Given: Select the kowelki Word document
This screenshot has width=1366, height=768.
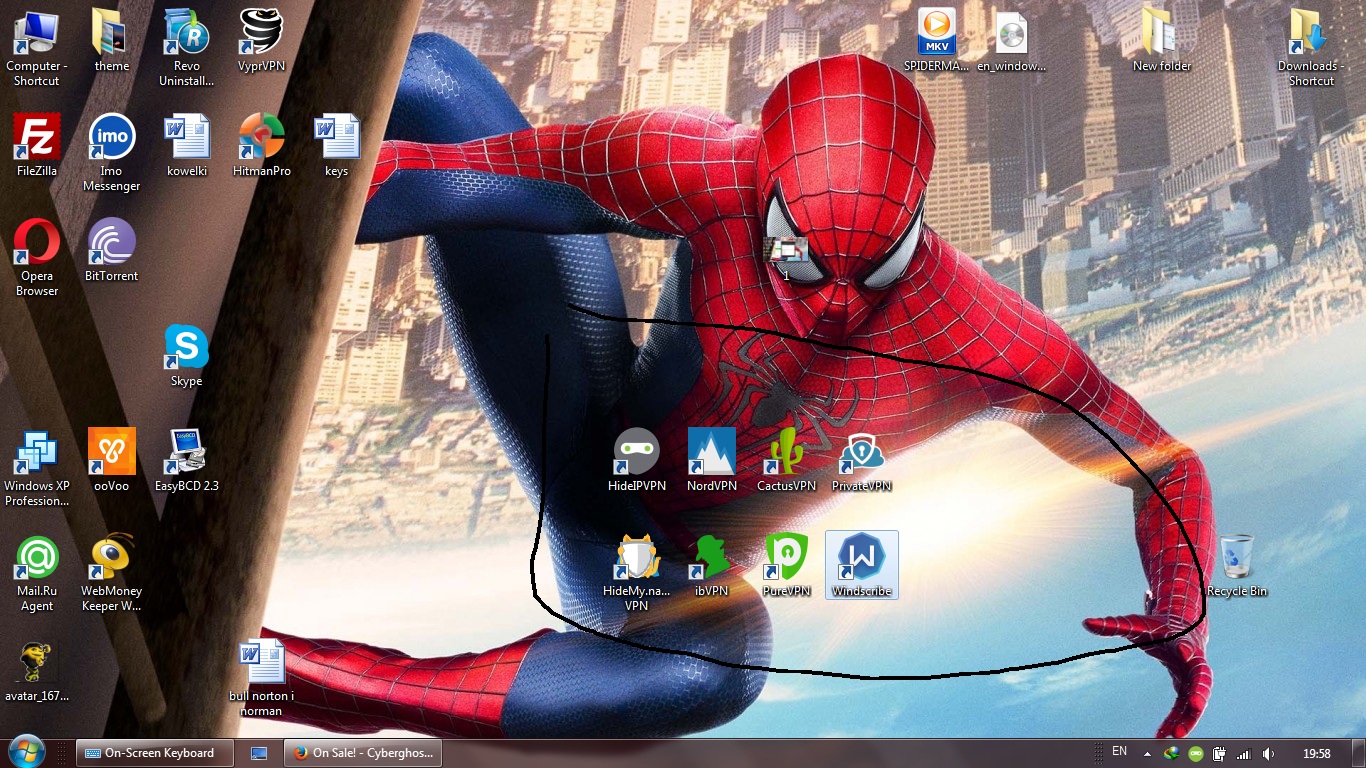Looking at the screenshot, I should (187, 145).
